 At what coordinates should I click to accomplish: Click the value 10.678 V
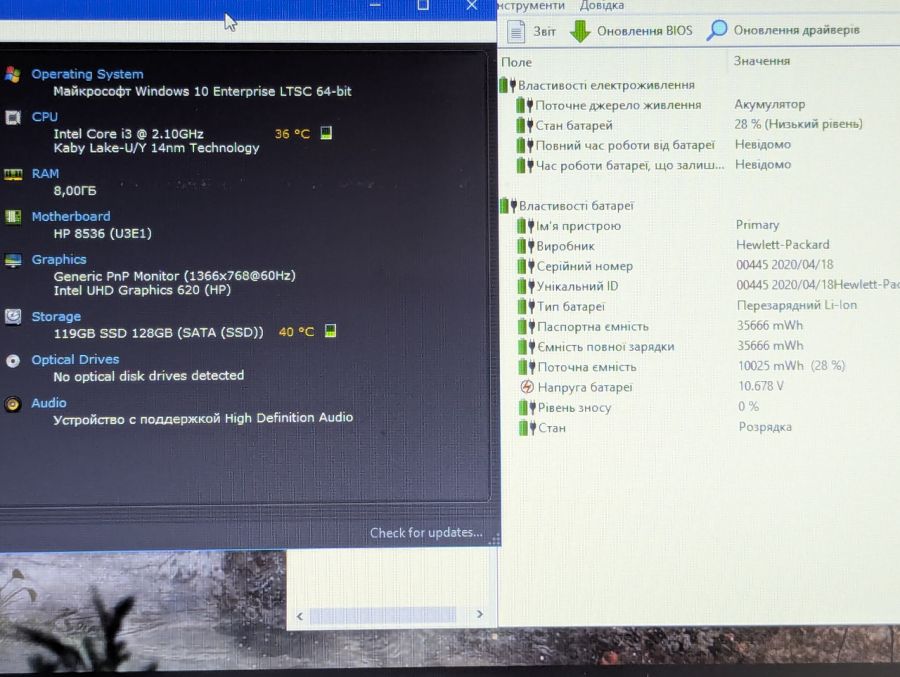pos(761,386)
